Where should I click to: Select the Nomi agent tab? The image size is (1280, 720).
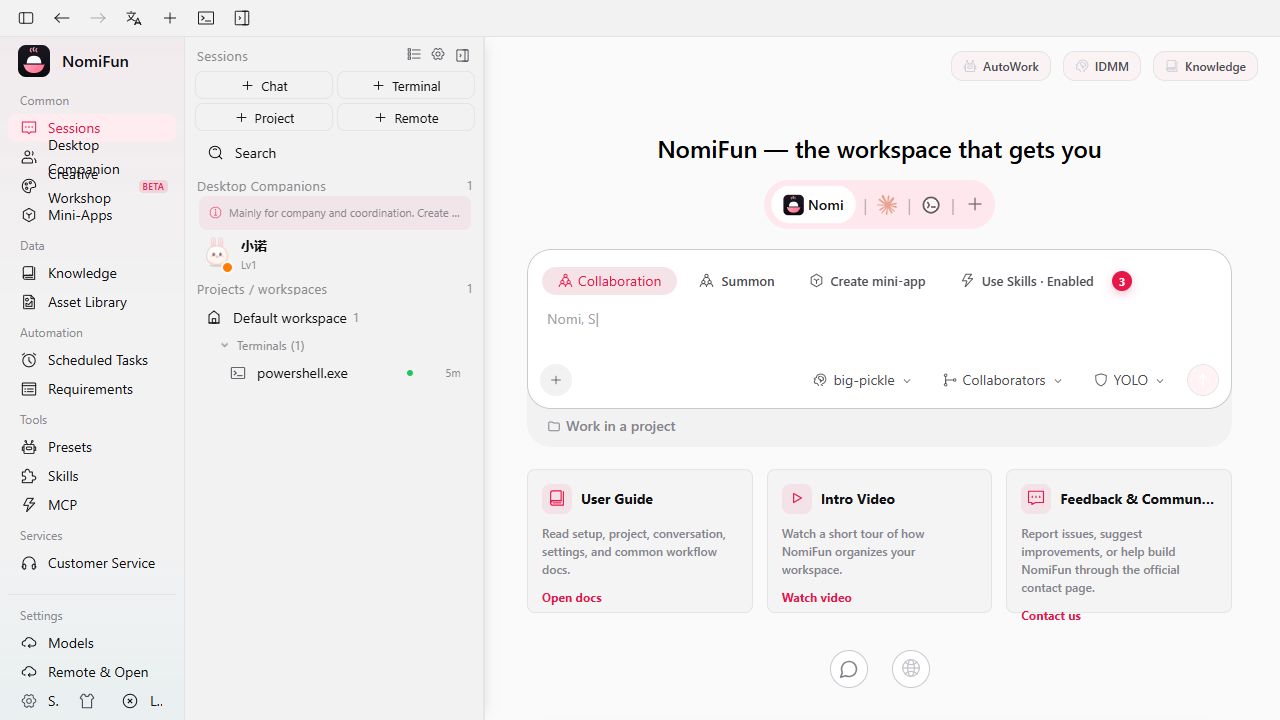pyautogui.click(x=813, y=205)
